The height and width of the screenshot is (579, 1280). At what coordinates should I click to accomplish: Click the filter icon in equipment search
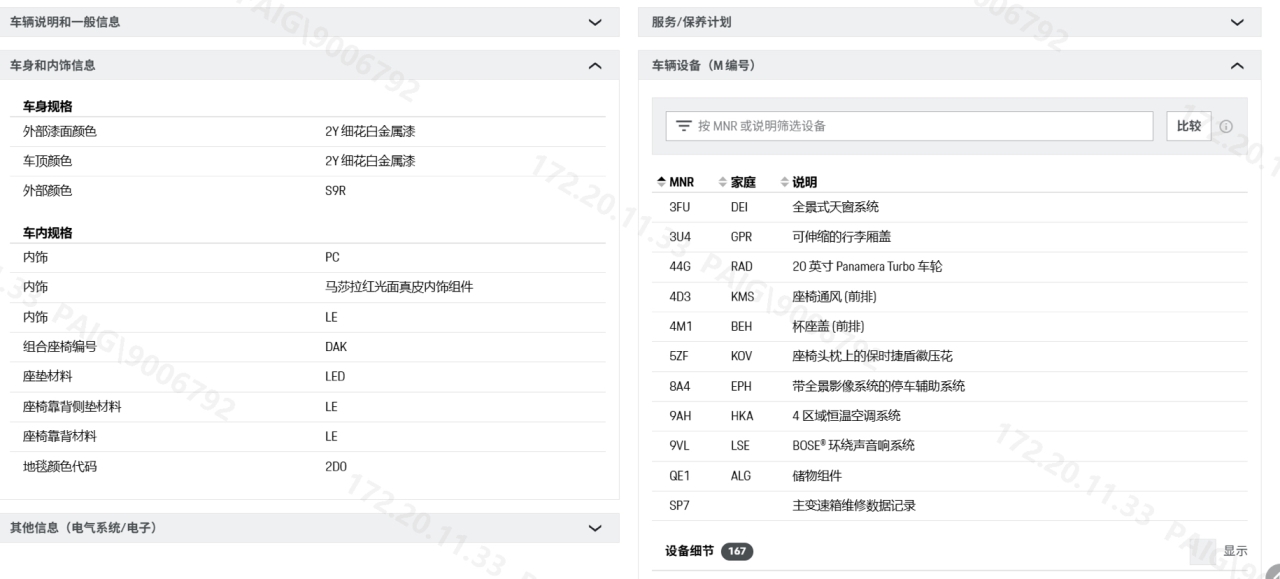pyautogui.click(x=684, y=126)
